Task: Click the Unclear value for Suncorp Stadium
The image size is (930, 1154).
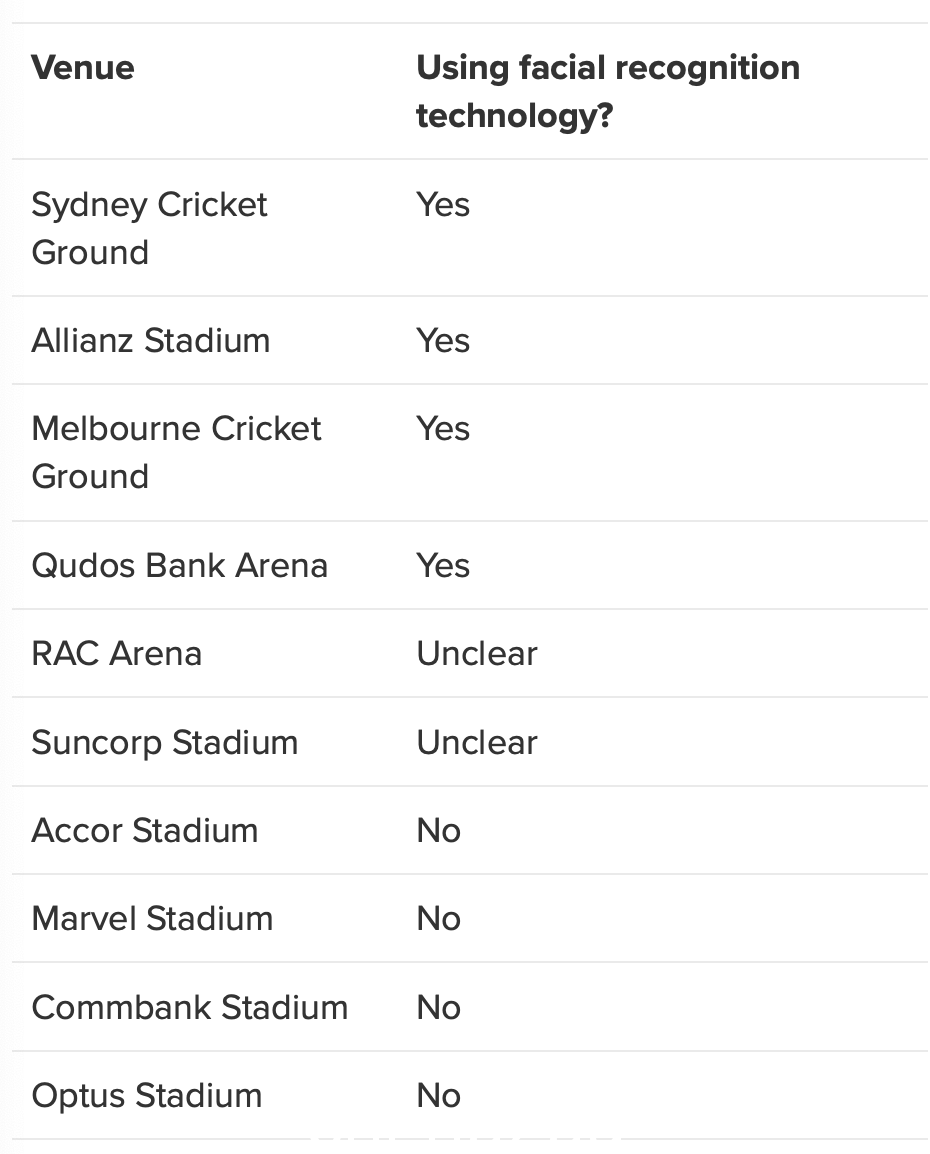Action: (x=477, y=743)
